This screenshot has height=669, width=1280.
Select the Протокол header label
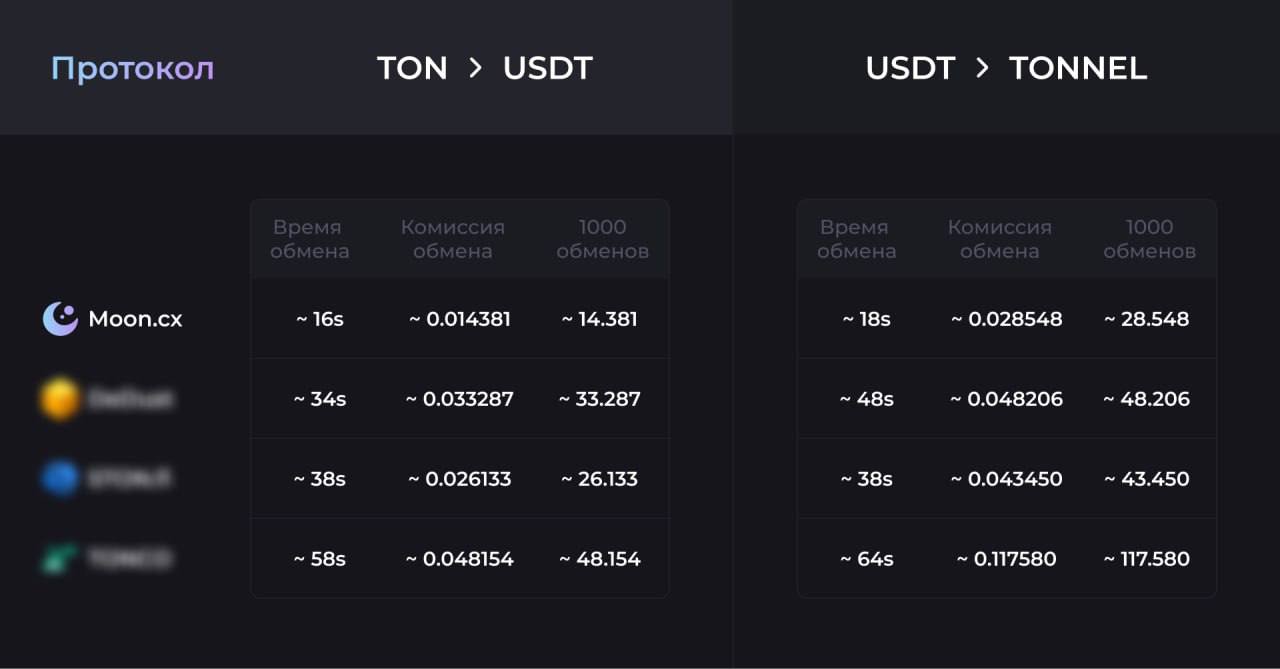pos(132,69)
